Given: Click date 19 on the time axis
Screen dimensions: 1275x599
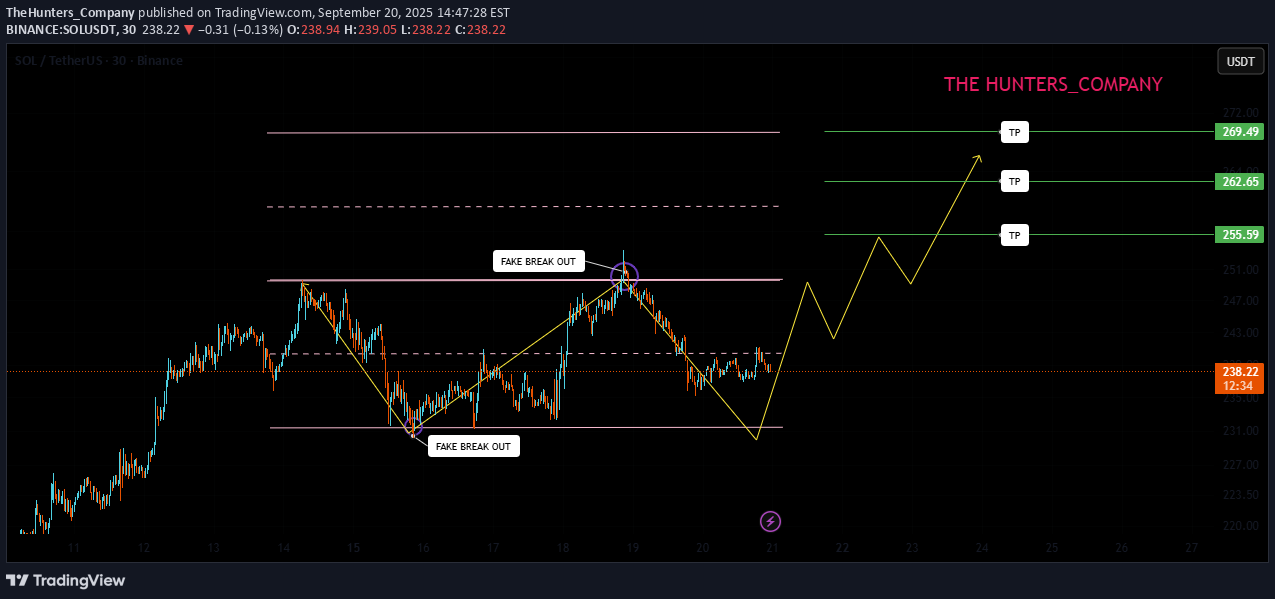Looking at the screenshot, I should point(633,549).
